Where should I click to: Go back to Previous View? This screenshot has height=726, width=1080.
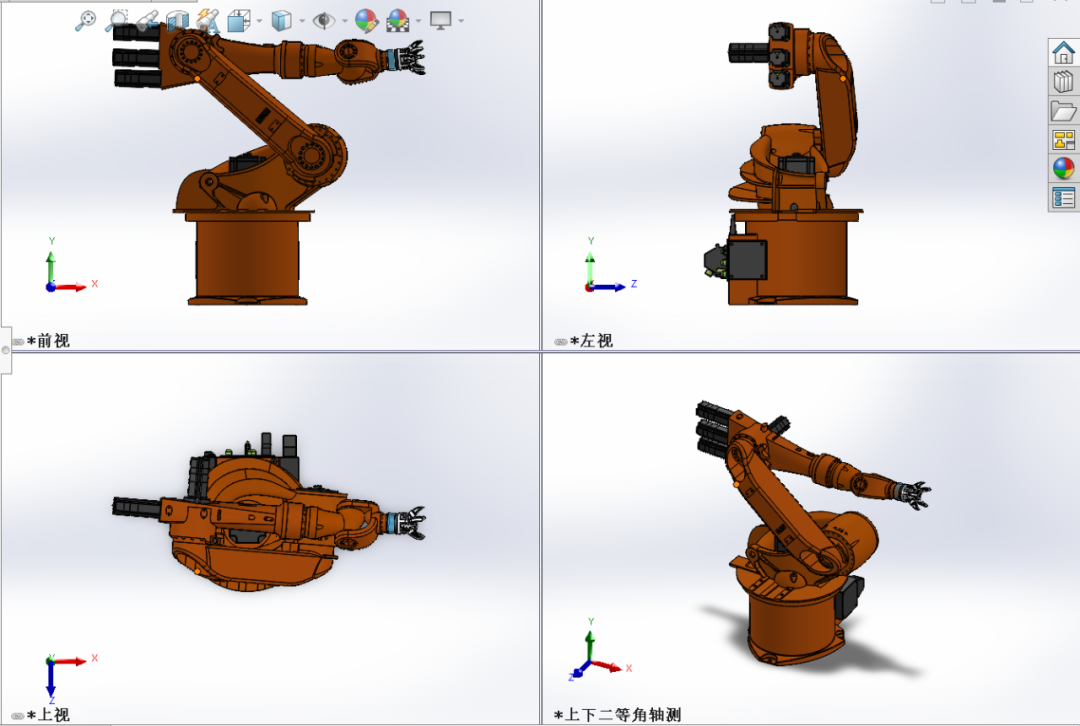[x=147, y=21]
